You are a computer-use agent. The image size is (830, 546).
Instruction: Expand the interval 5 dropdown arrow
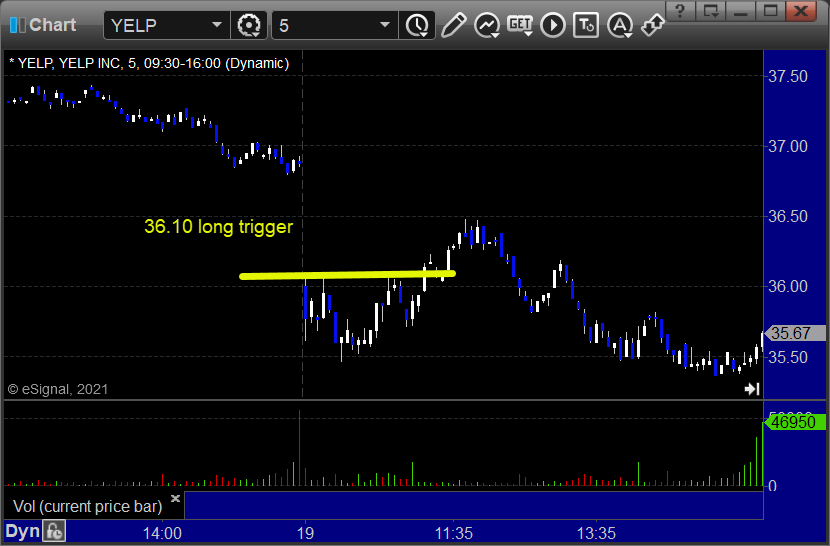[x=385, y=24]
